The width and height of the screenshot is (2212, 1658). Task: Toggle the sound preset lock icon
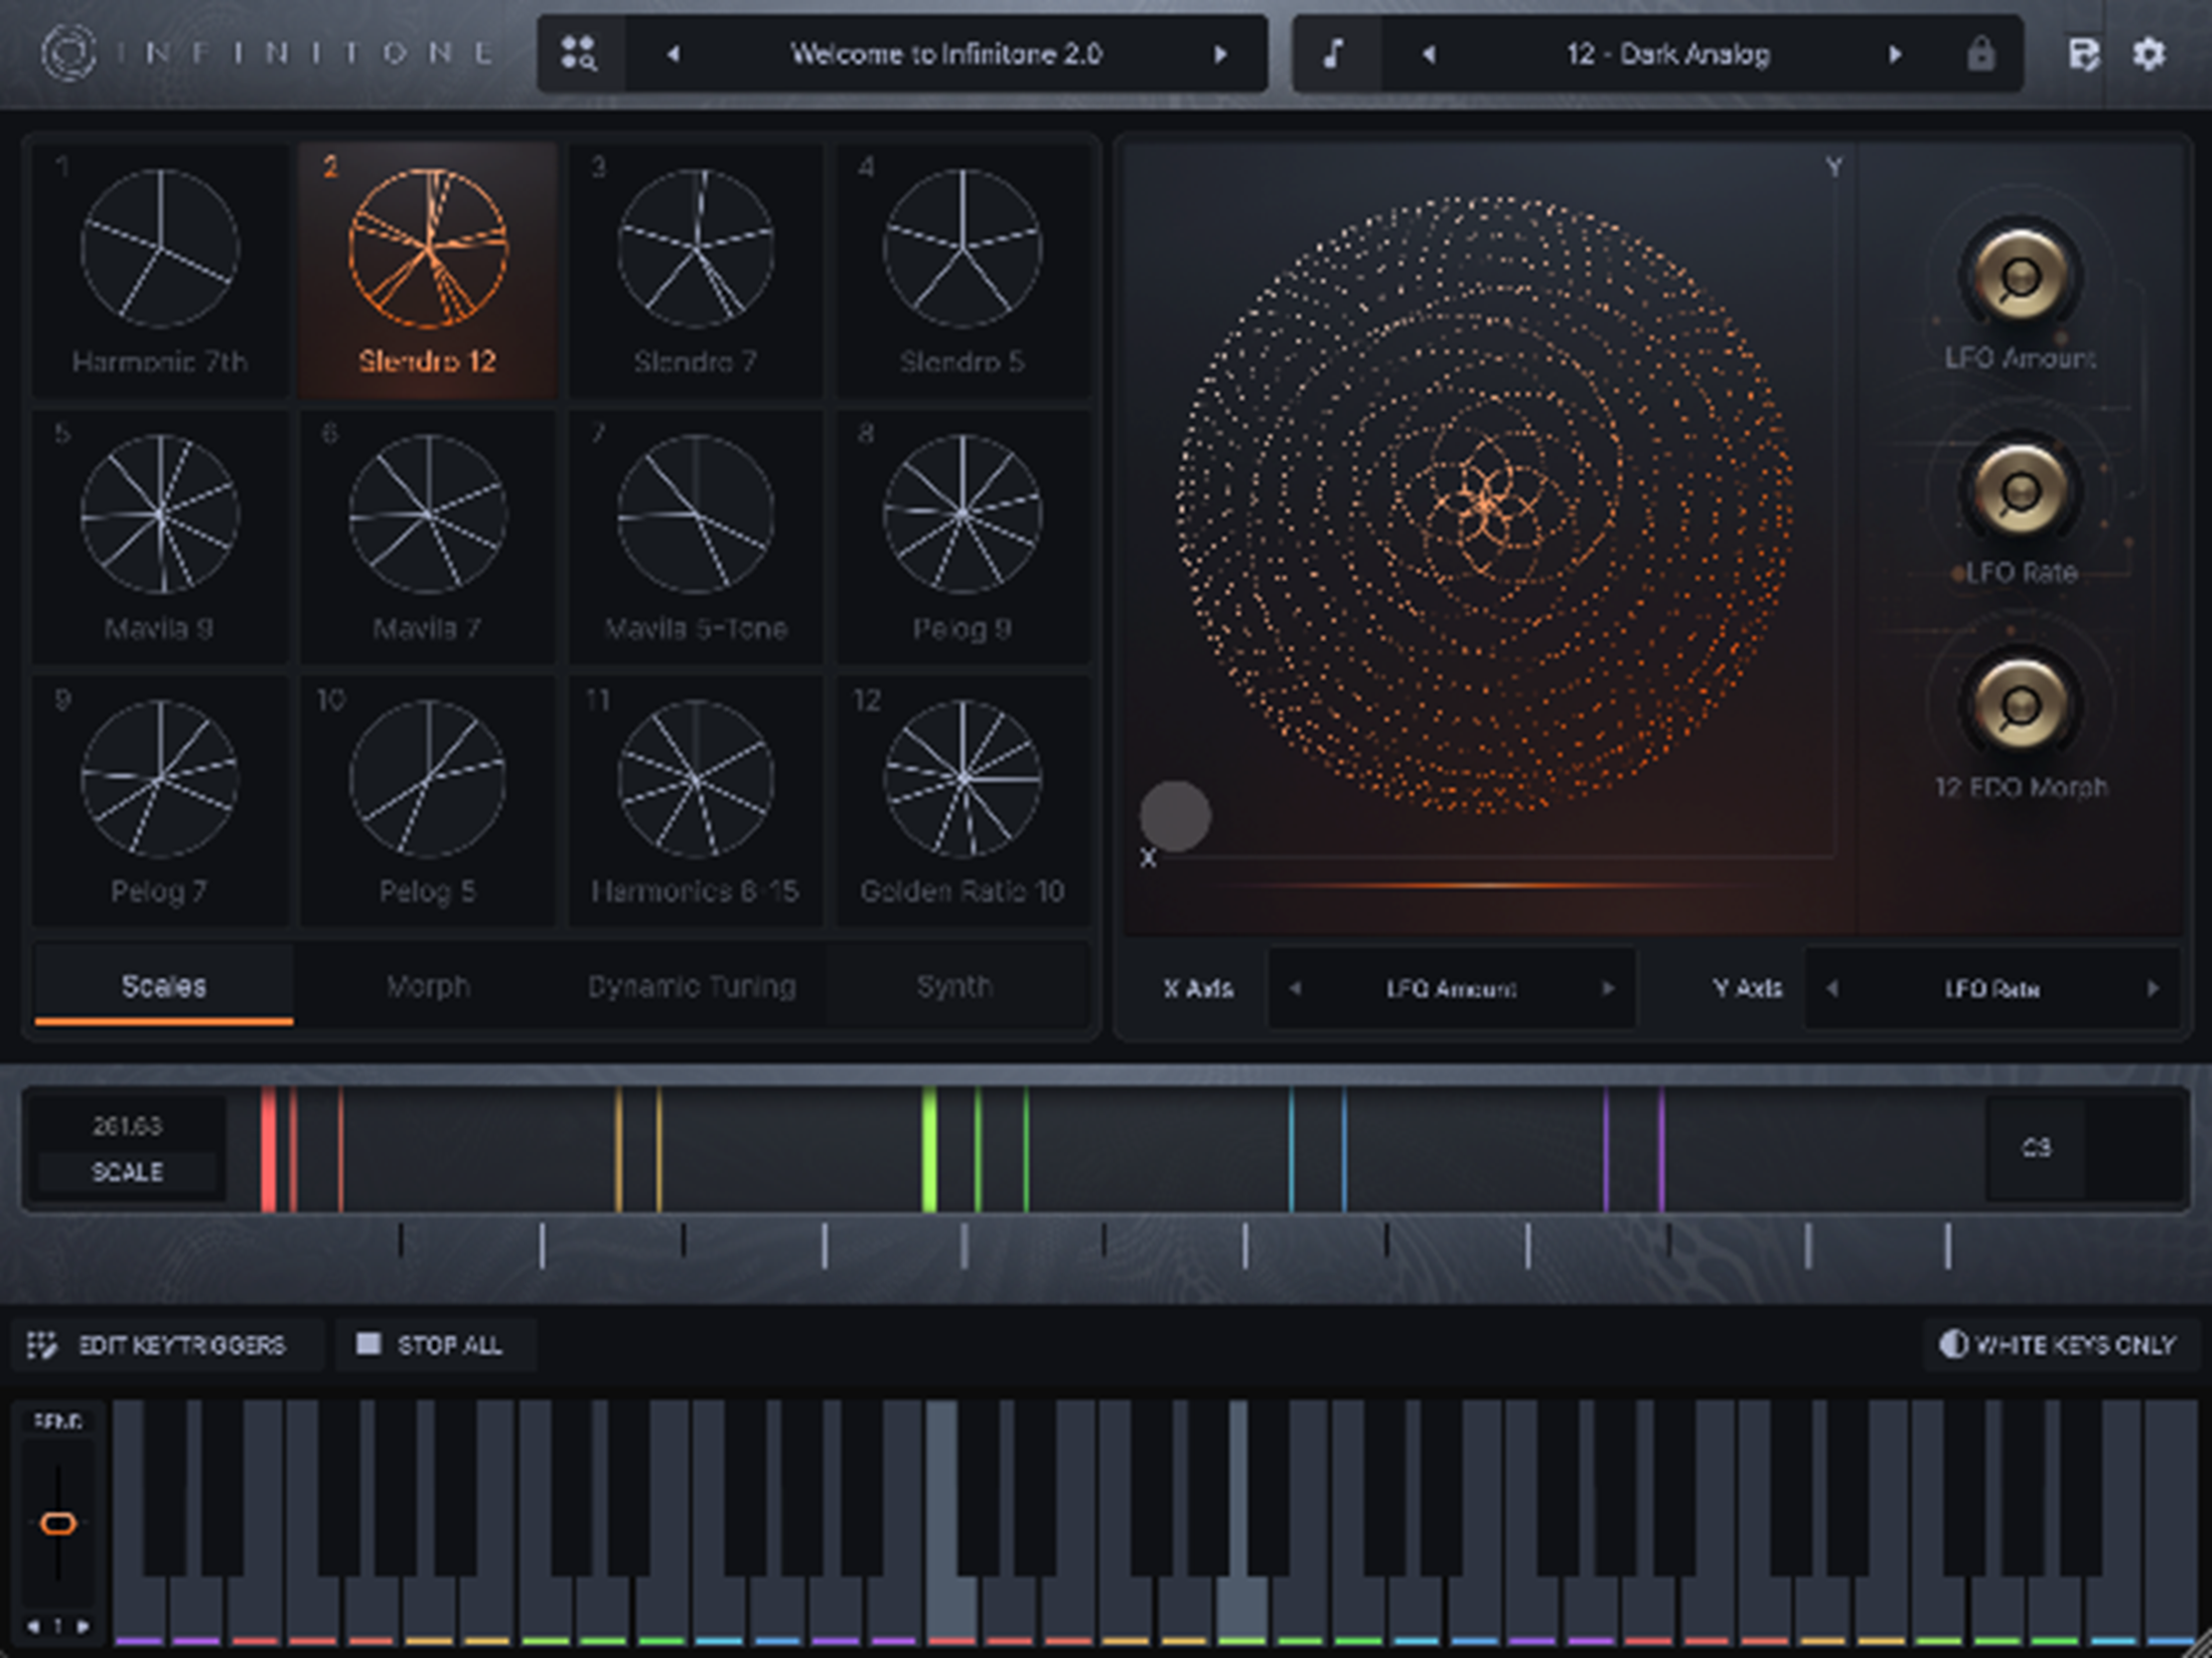click(1980, 54)
